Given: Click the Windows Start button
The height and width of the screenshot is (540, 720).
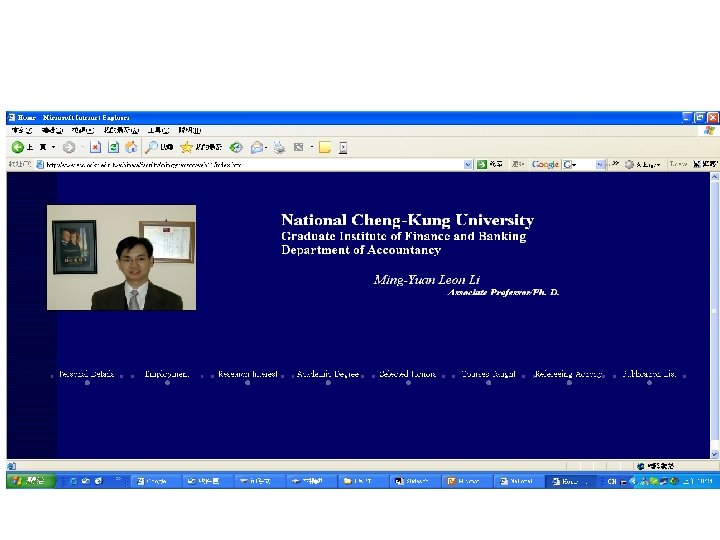Looking at the screenshot, I should pyautogui.click(x=30, y=481).
